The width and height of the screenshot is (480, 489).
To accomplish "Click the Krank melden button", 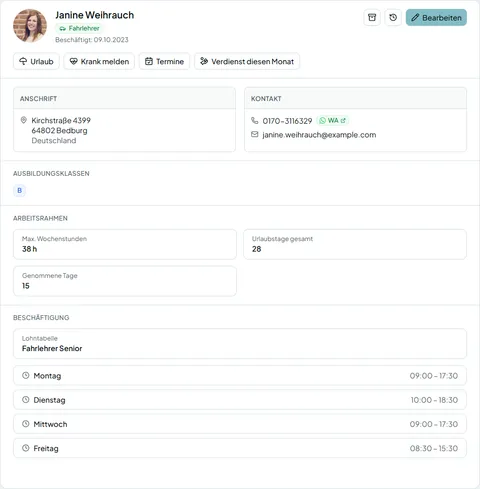I will 99,61.
